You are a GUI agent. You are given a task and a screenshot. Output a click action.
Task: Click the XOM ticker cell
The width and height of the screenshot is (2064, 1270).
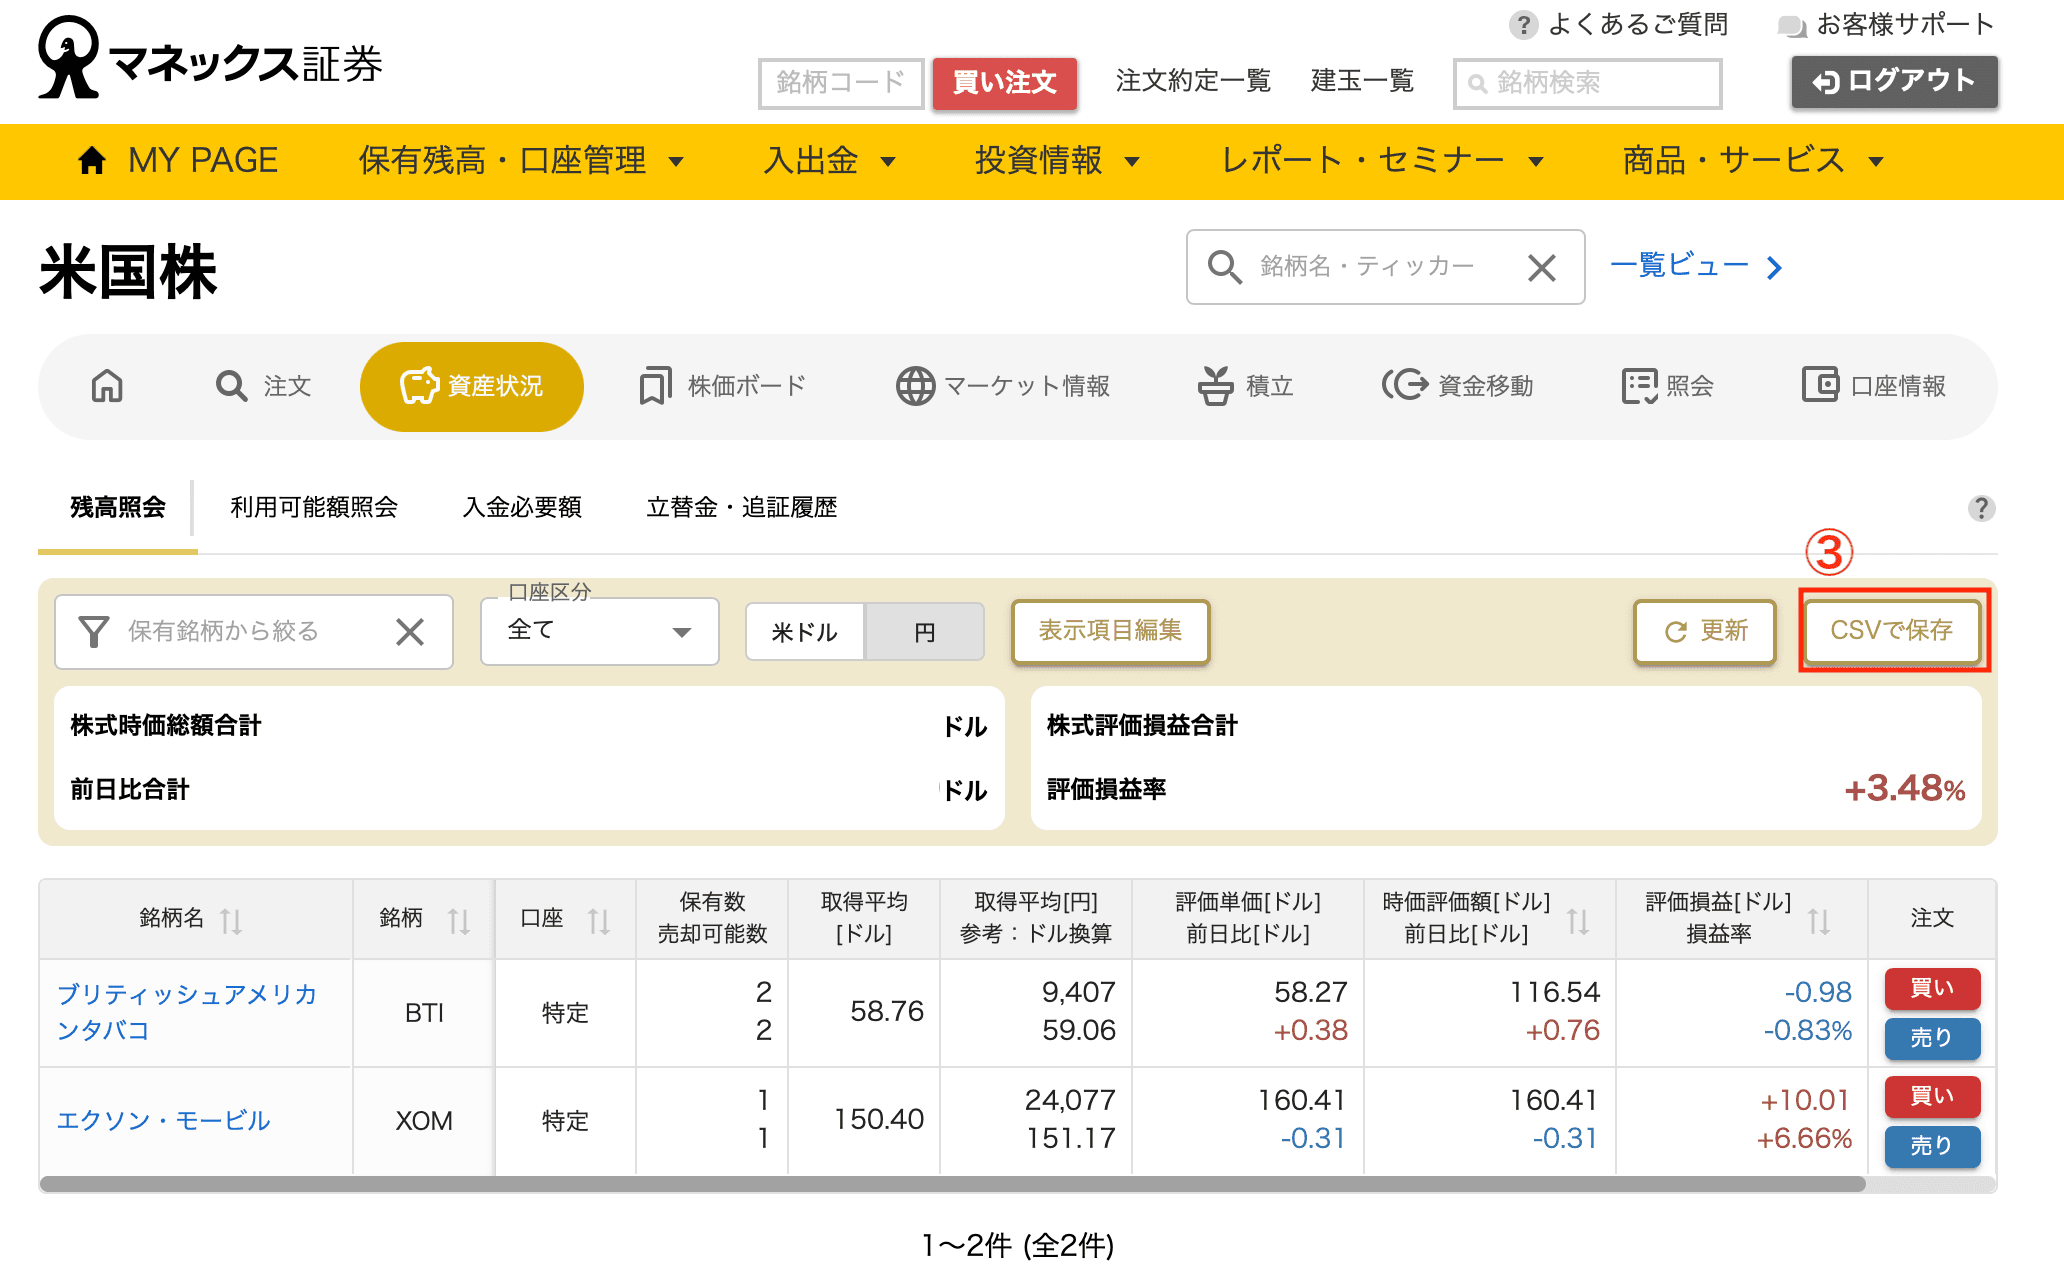tap(424, 1121)
